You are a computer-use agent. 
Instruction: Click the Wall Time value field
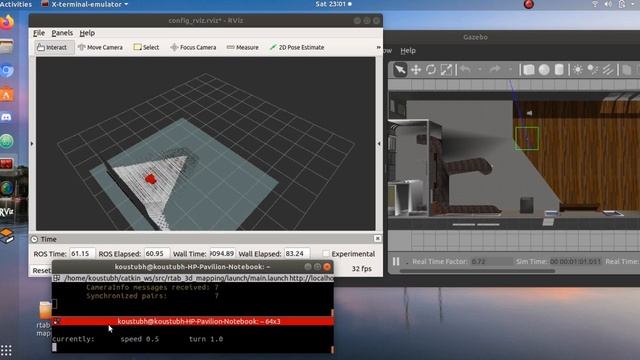tap(222, 253)
